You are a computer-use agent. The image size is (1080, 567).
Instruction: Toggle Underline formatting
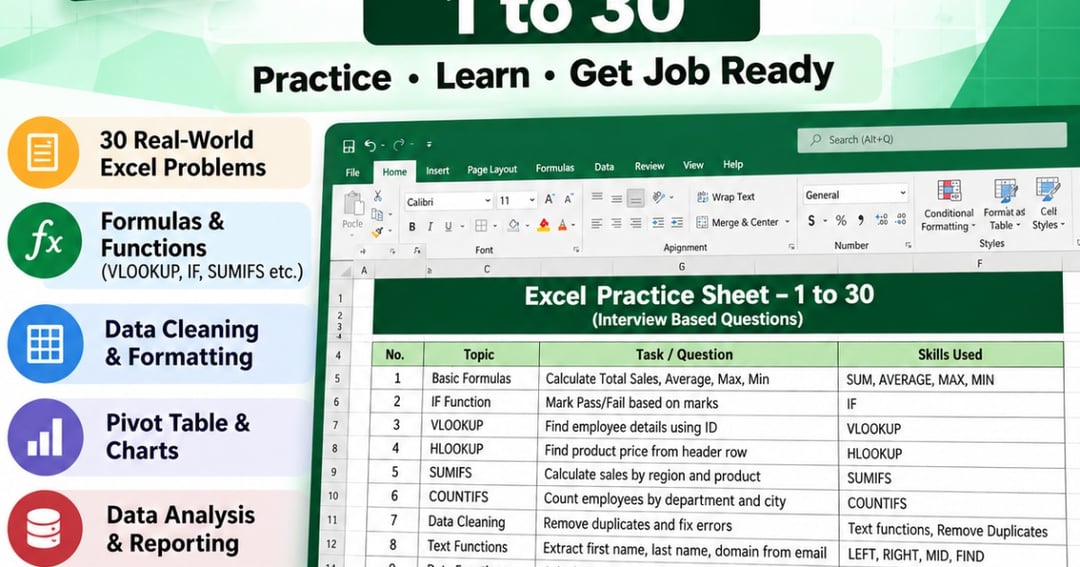tap(448, 226)
